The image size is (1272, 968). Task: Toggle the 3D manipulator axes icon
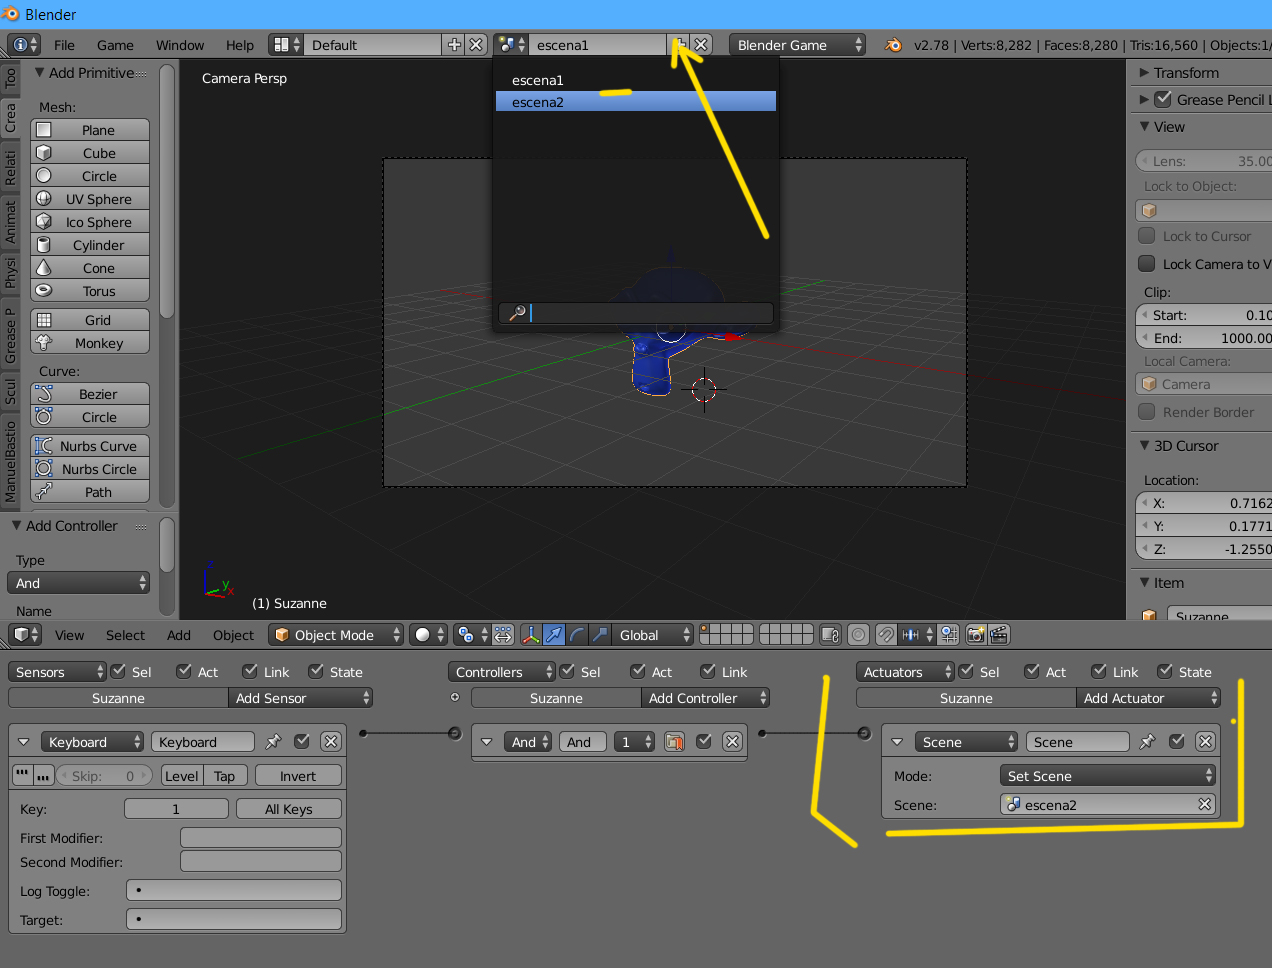pos(530,635)
